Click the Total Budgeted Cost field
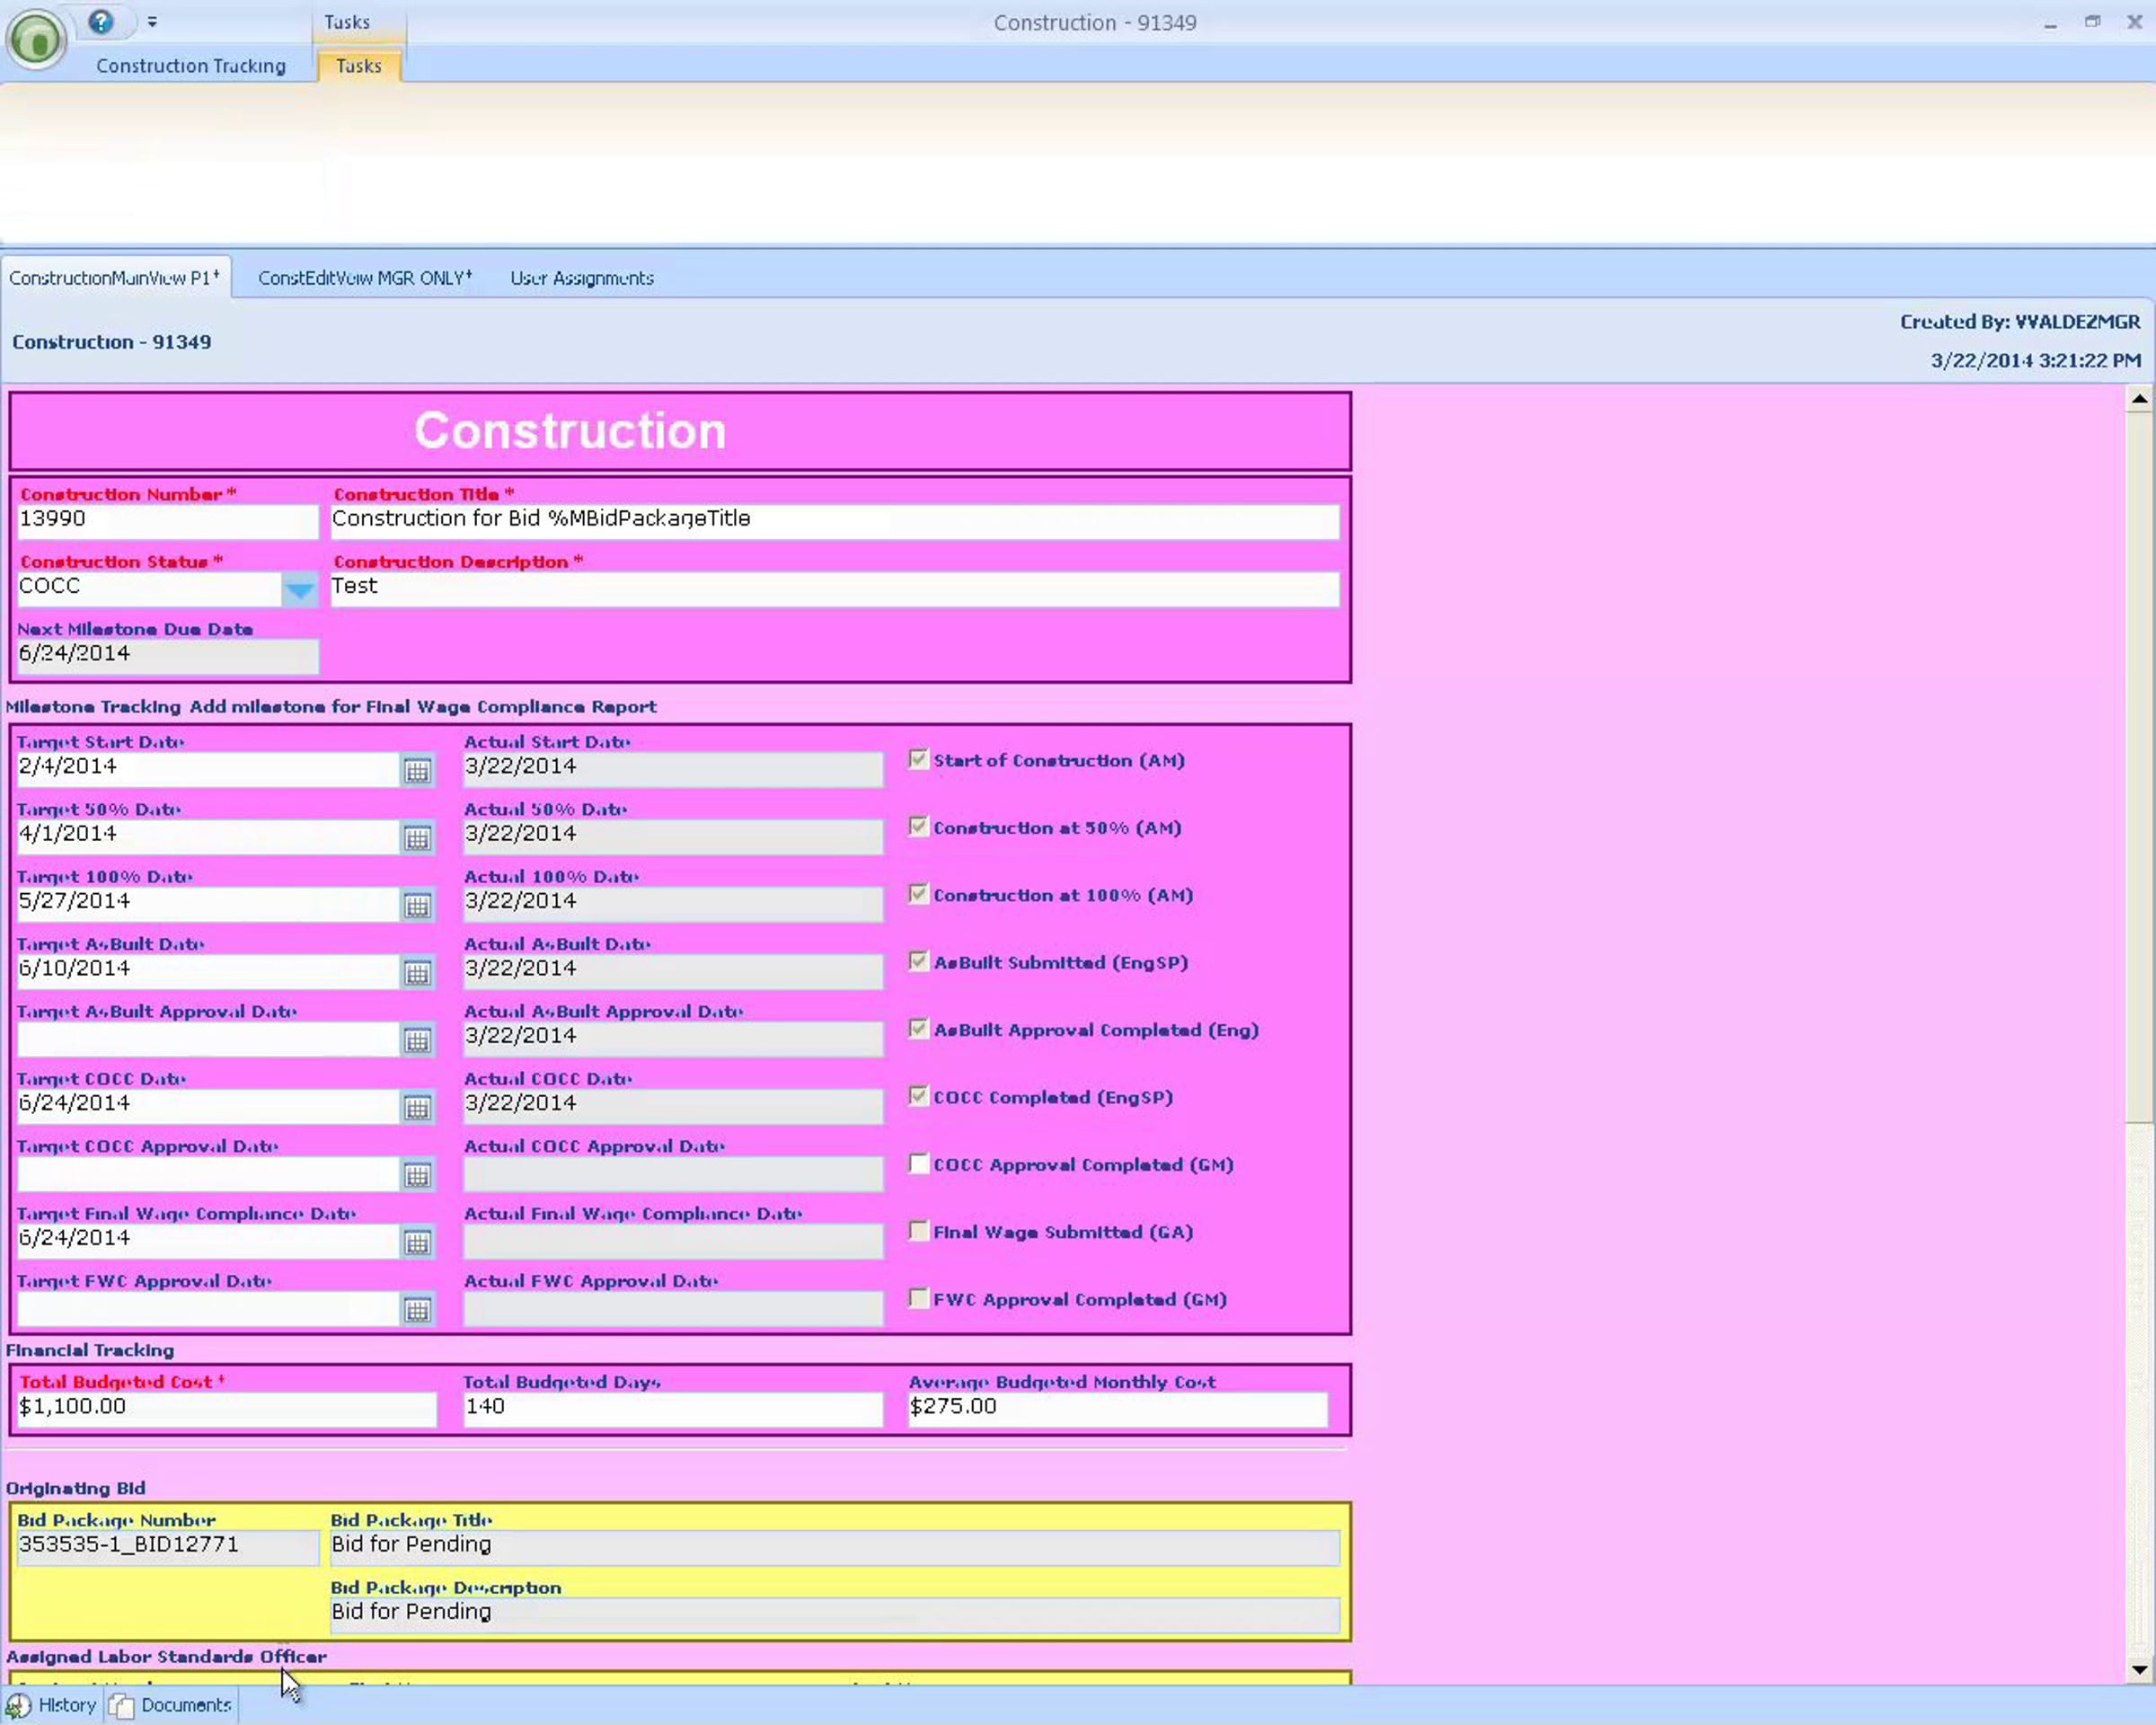 click(x=227, y=1409)
